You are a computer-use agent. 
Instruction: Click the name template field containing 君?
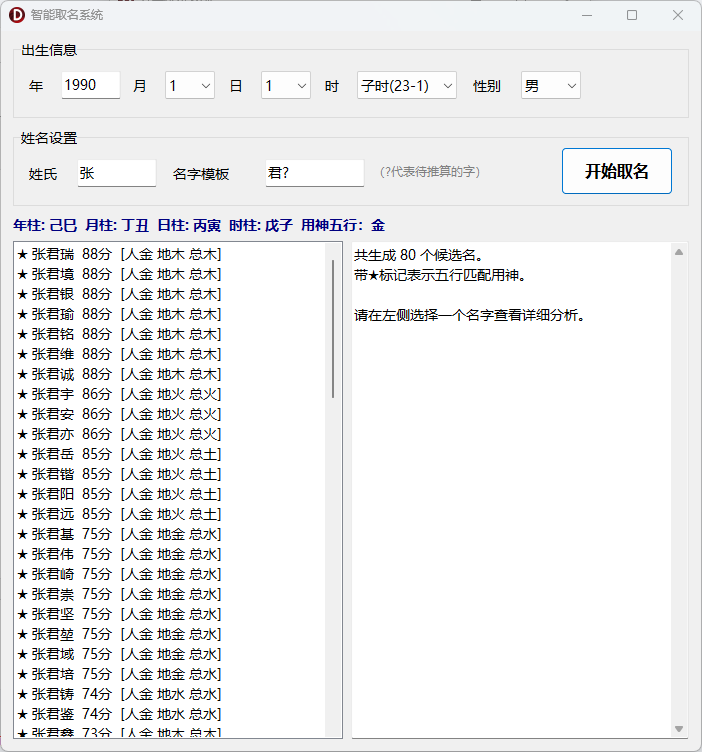[315, 173]
